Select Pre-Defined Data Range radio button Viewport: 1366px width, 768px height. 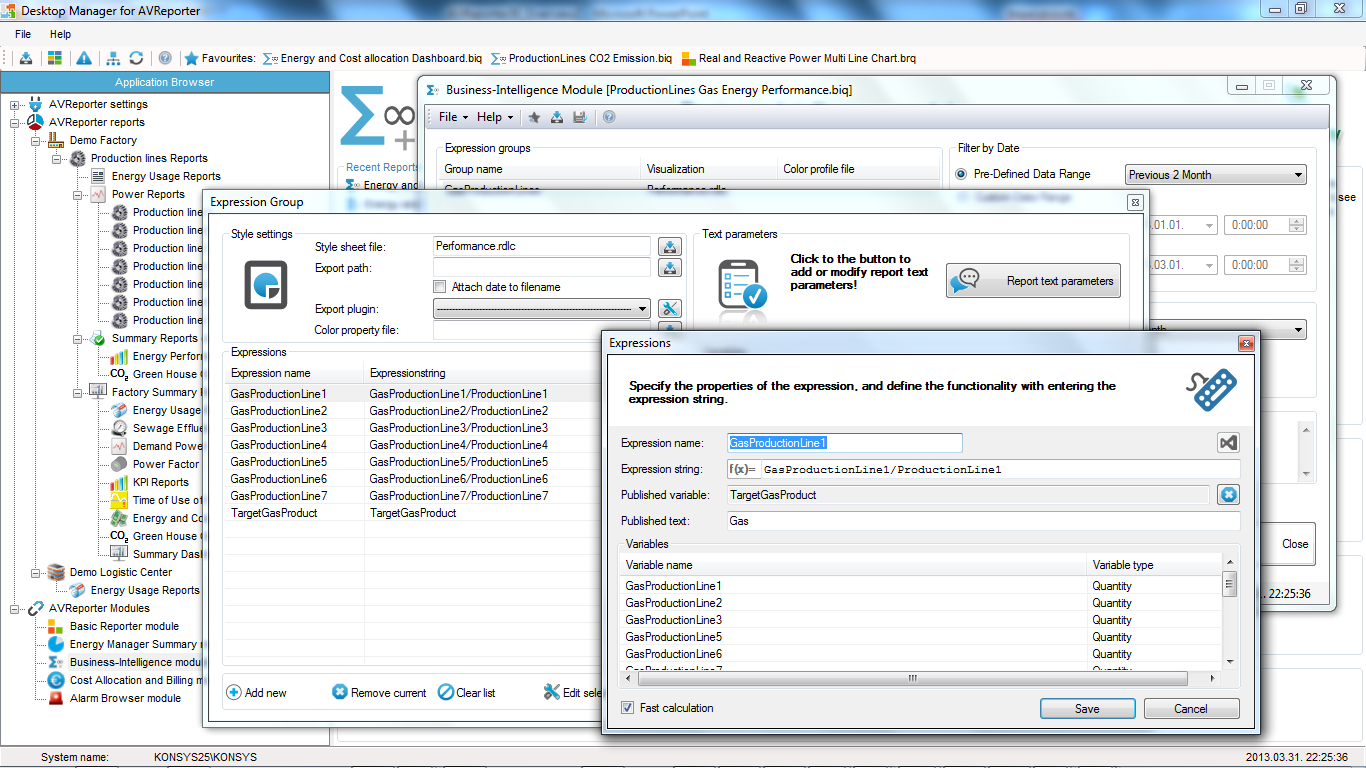click(962, 174)
